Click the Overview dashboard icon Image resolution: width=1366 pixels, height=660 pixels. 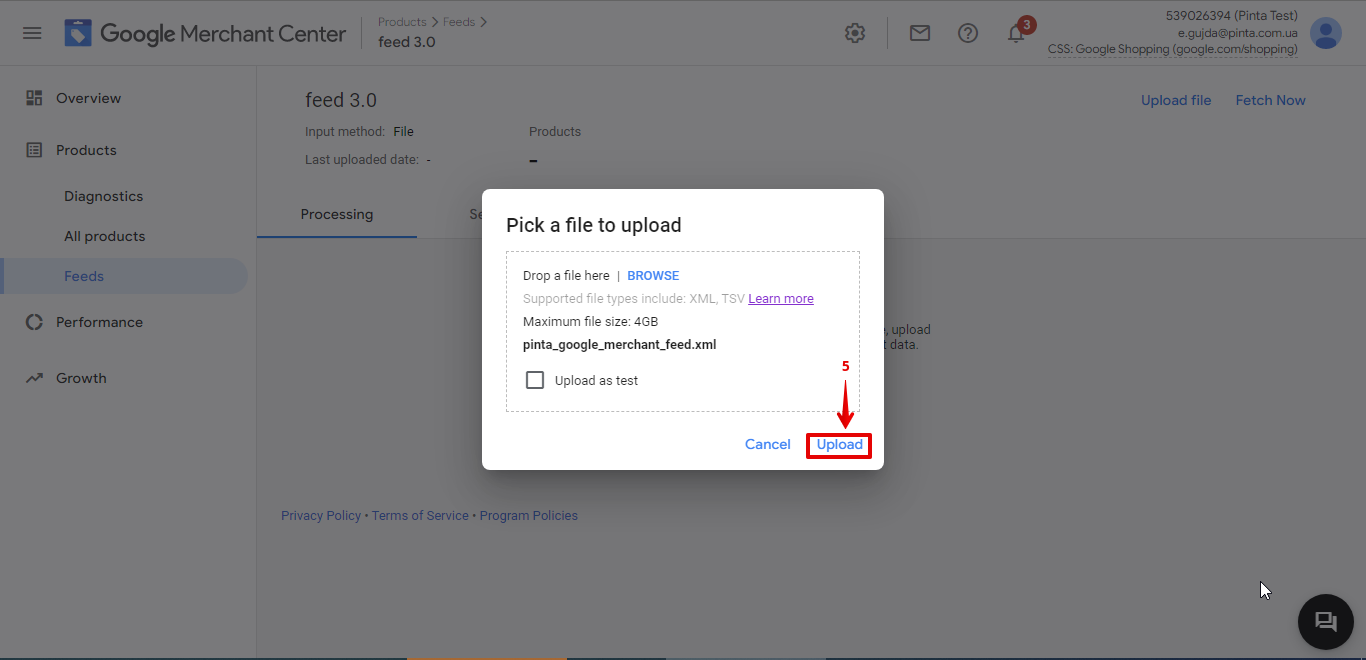pyautogui.click(x=34, y=98)
